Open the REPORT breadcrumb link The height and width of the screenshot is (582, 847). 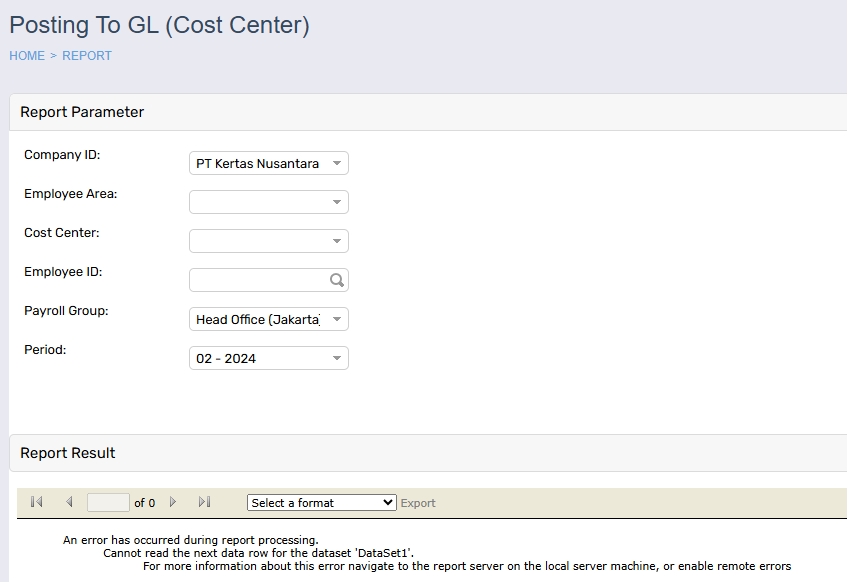(87, 56)
